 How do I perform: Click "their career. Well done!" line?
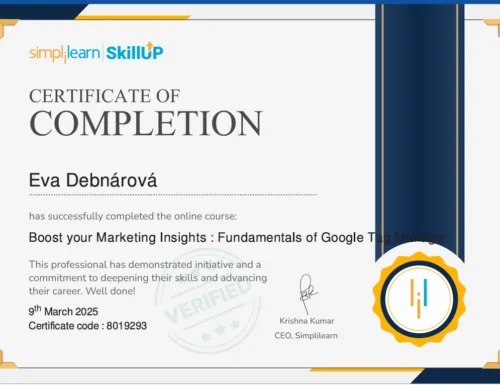(82, 291)
